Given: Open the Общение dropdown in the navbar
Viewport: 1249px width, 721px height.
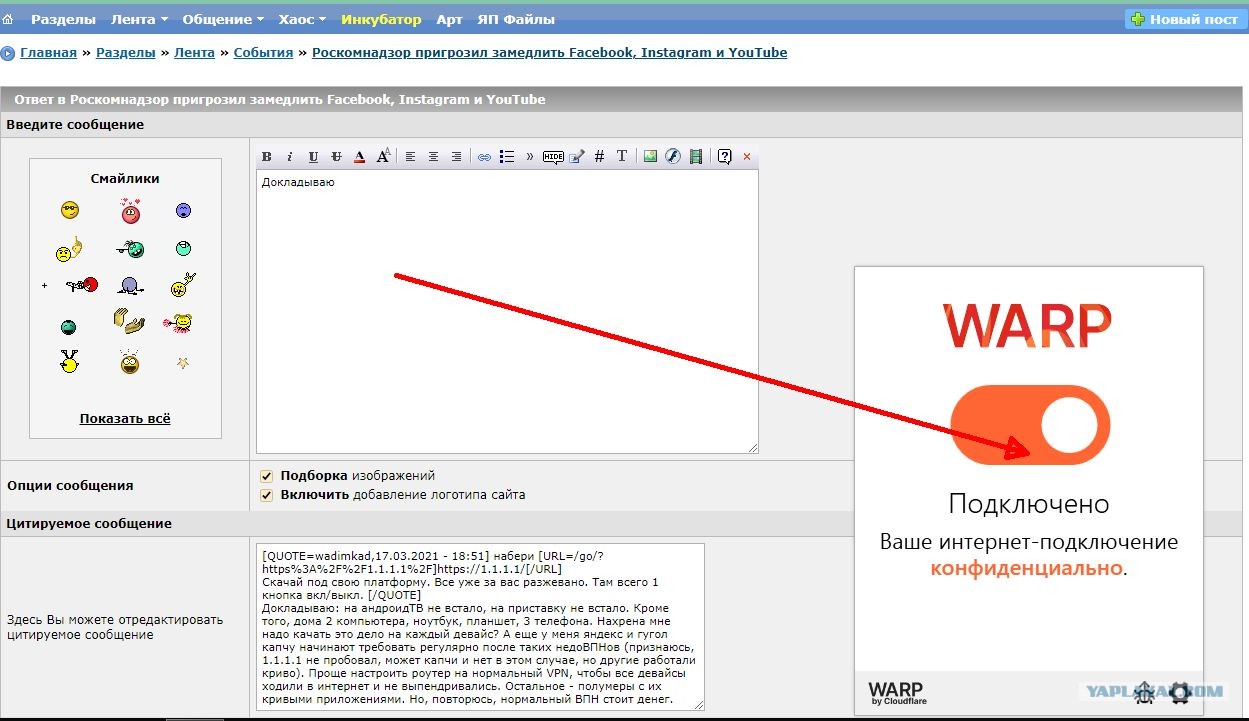Looking at the screenshot, I should tap(223, 19).
